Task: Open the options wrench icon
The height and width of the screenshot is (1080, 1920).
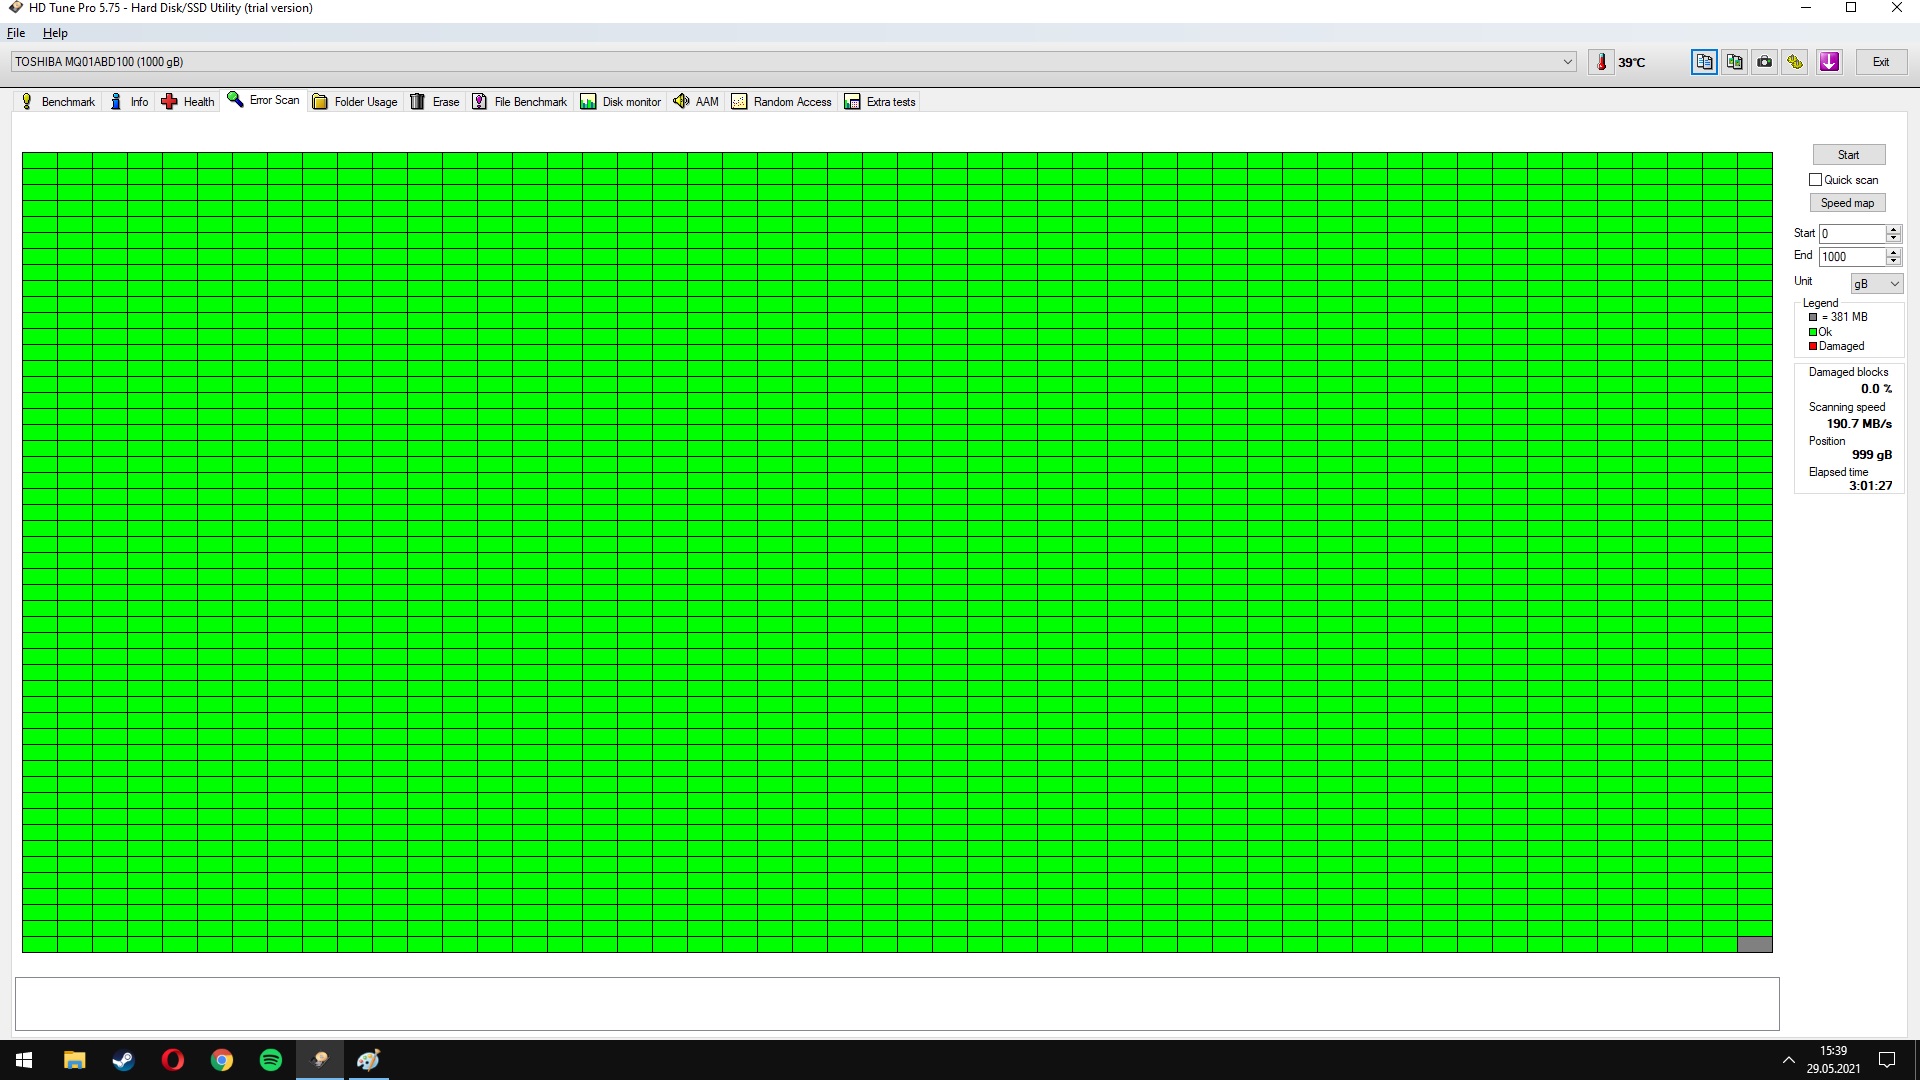Action: point(1795,62)
